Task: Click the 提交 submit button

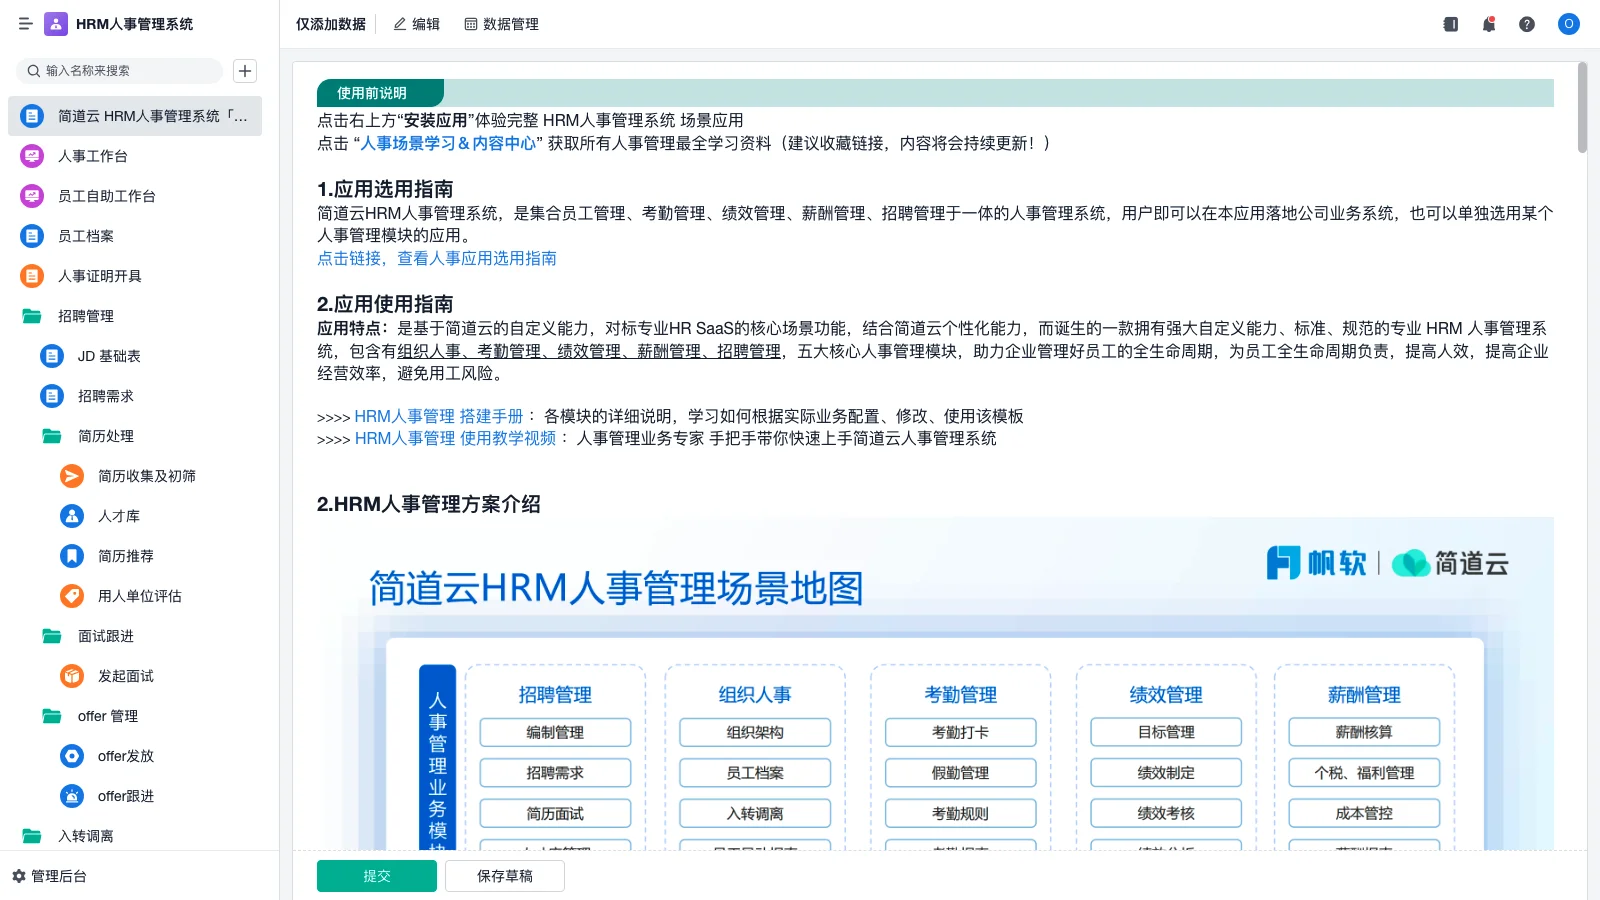Action: click(376, 875)
